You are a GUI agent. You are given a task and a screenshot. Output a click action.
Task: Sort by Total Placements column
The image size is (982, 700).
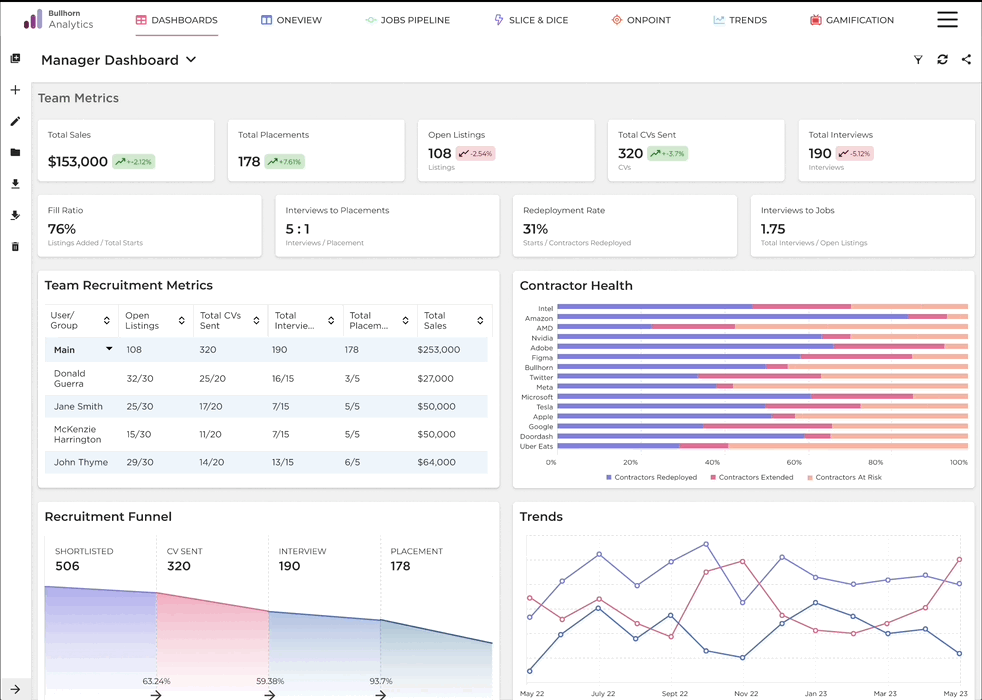click(405, 321)
